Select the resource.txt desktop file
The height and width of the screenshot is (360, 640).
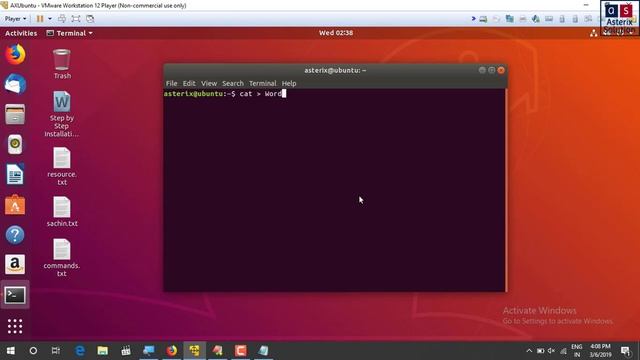[62, 167]
